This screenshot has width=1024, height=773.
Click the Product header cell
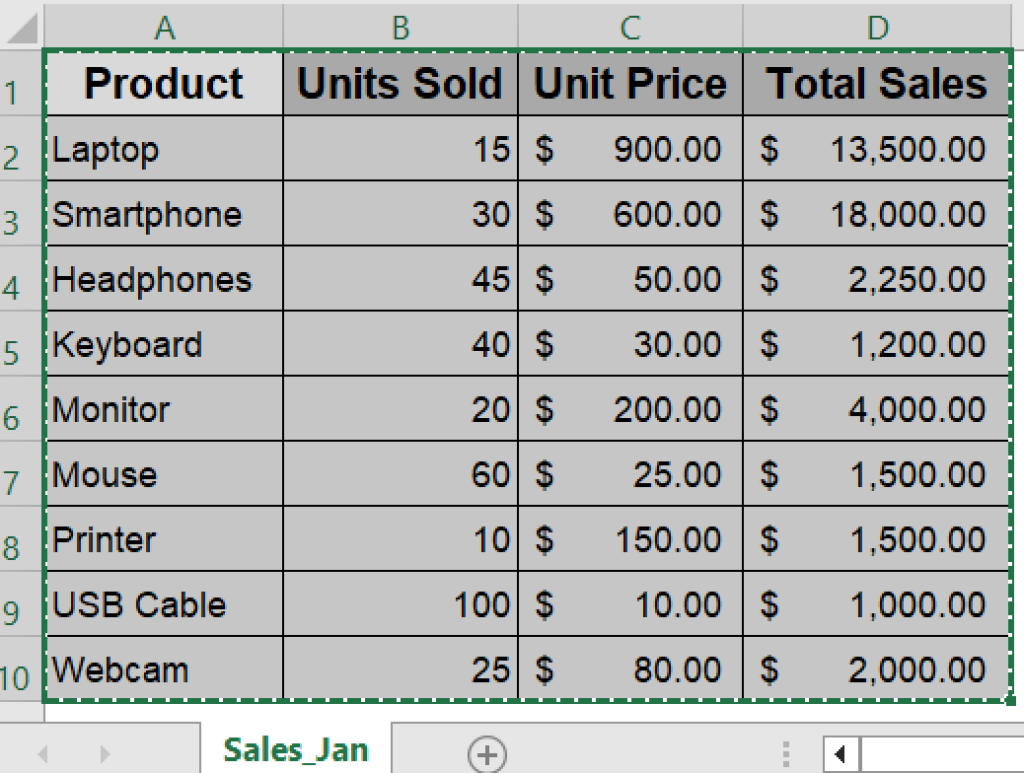point(163,84)
